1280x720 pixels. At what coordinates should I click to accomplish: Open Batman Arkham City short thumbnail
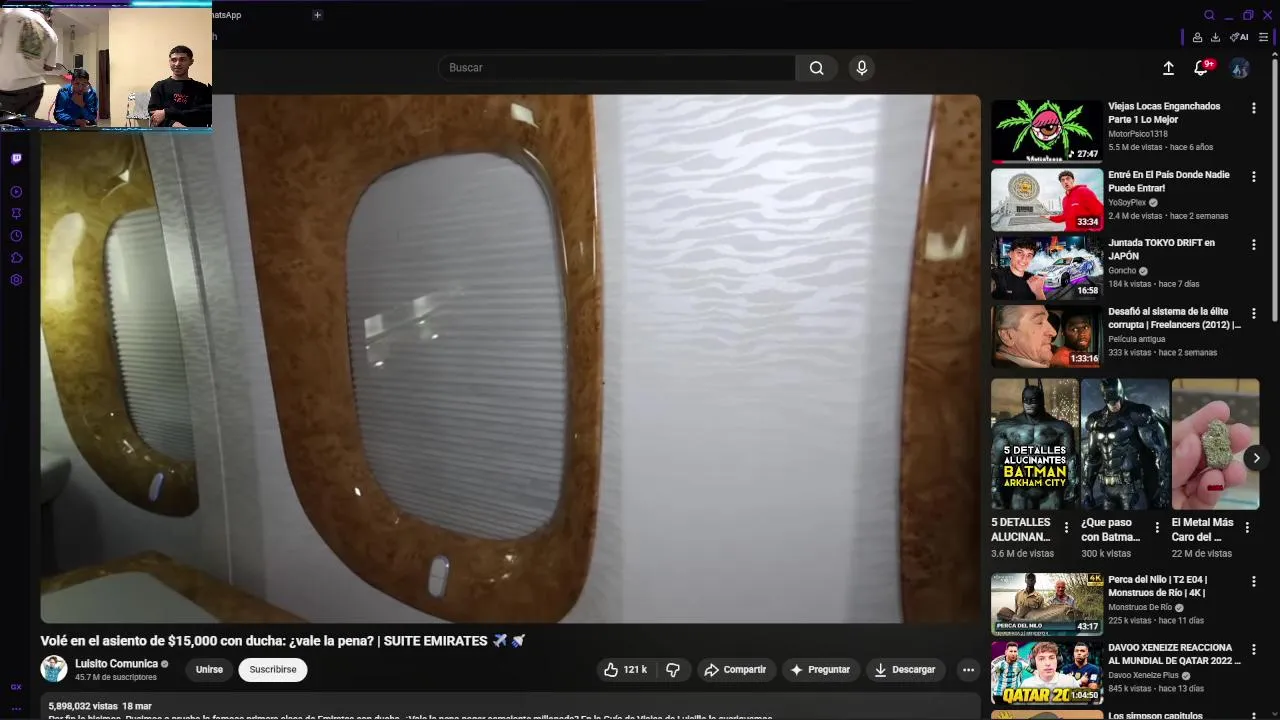coord(1034,444)
